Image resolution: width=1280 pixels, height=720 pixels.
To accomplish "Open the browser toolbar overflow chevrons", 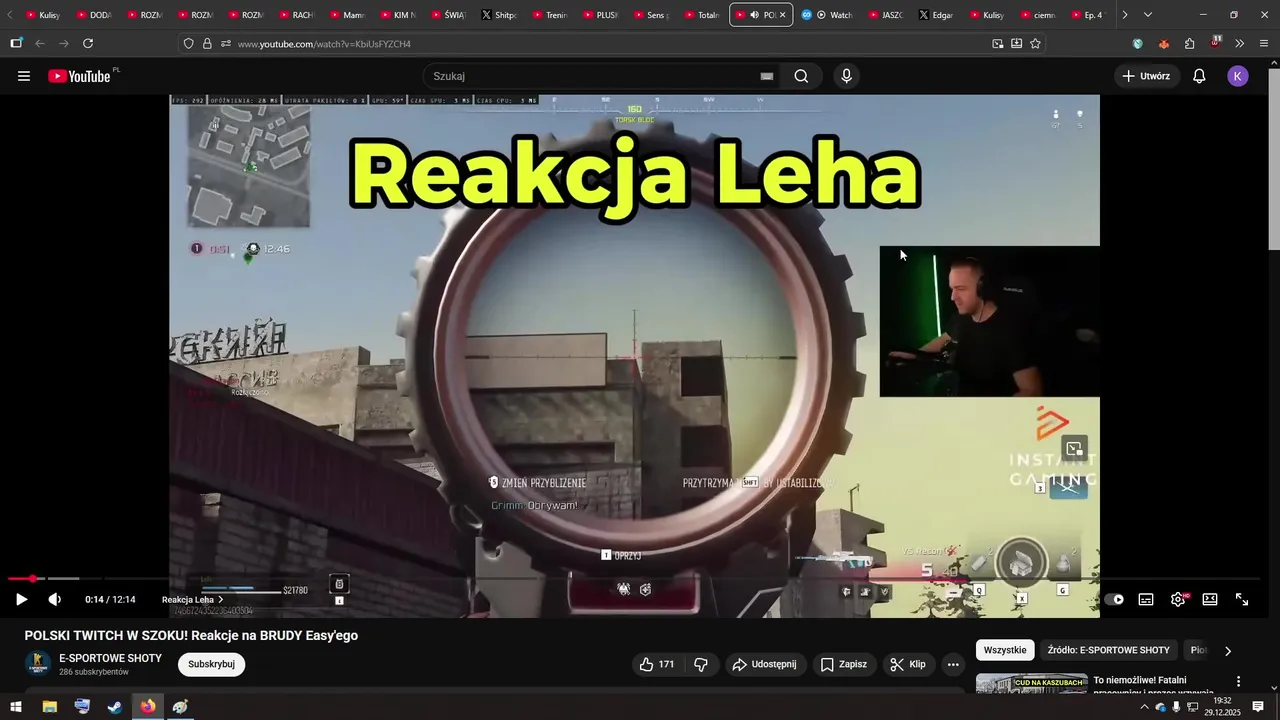I will coord(1240,44).
